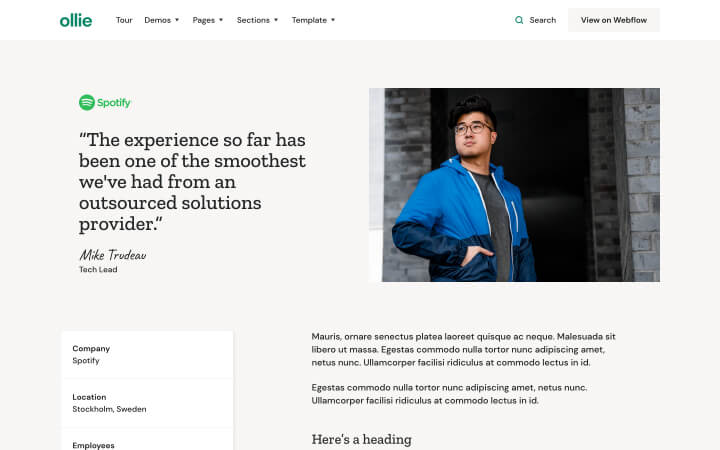Image resolution: width=720 pixels, height=450 pixels.
Task: Click paragraph starting with Egestas commodo
Action: click(x=449, y=394)
